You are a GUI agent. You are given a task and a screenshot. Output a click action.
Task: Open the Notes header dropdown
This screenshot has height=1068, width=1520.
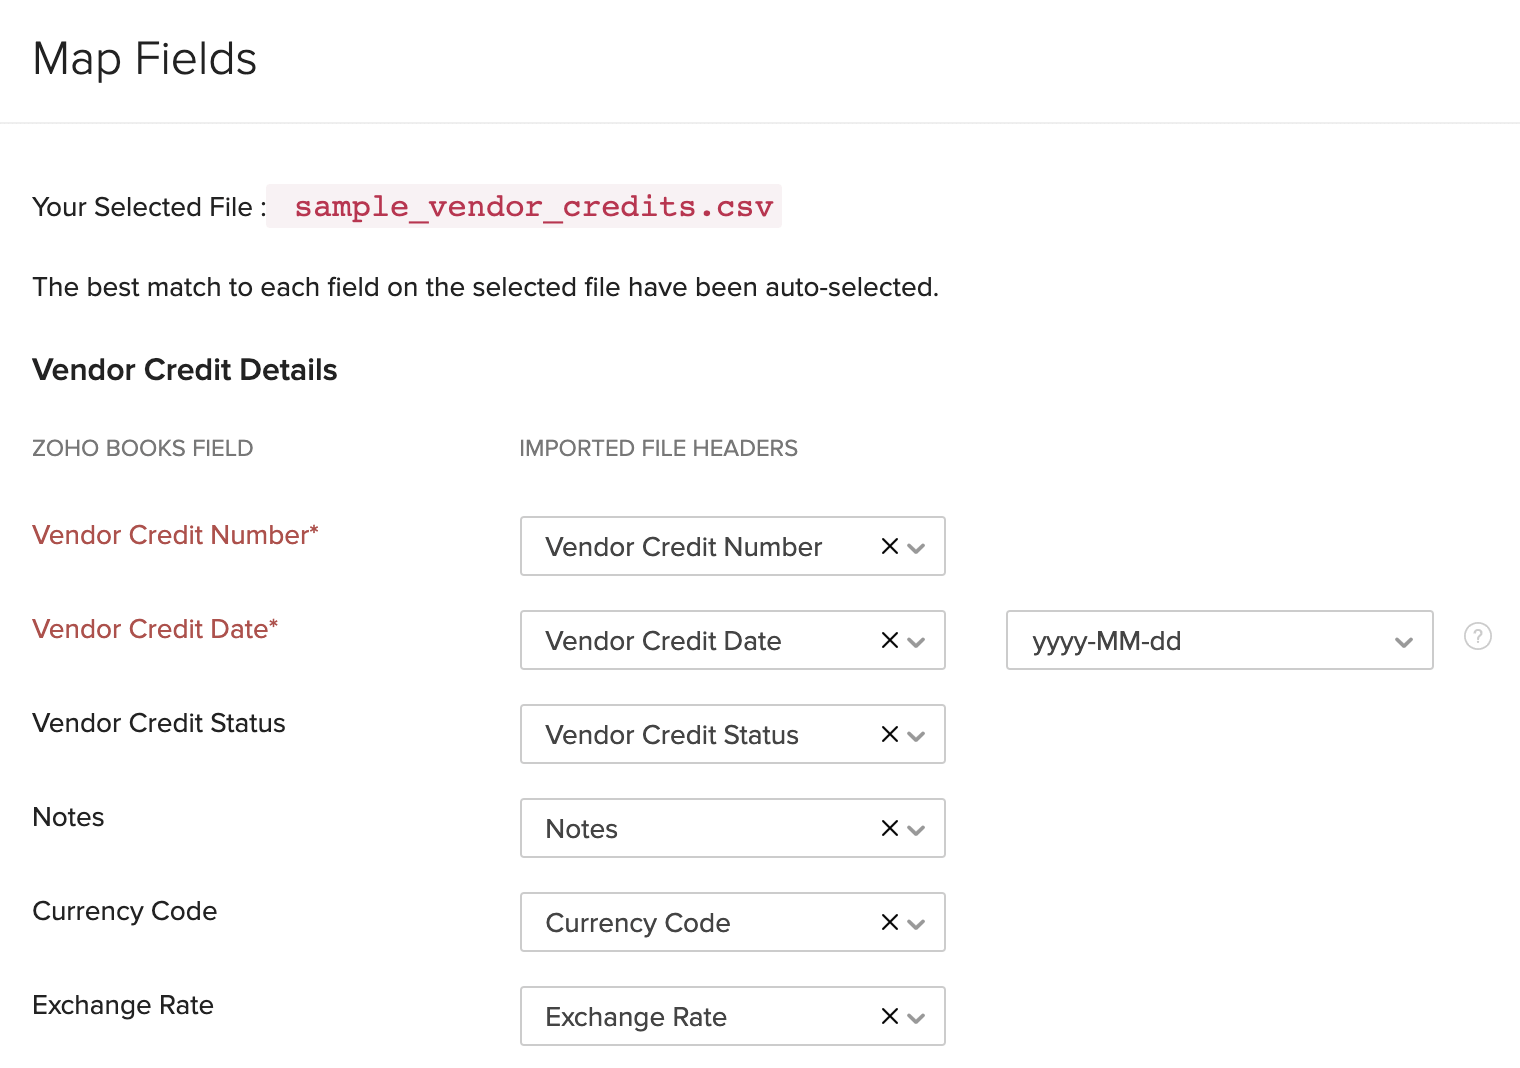(915, 828)
